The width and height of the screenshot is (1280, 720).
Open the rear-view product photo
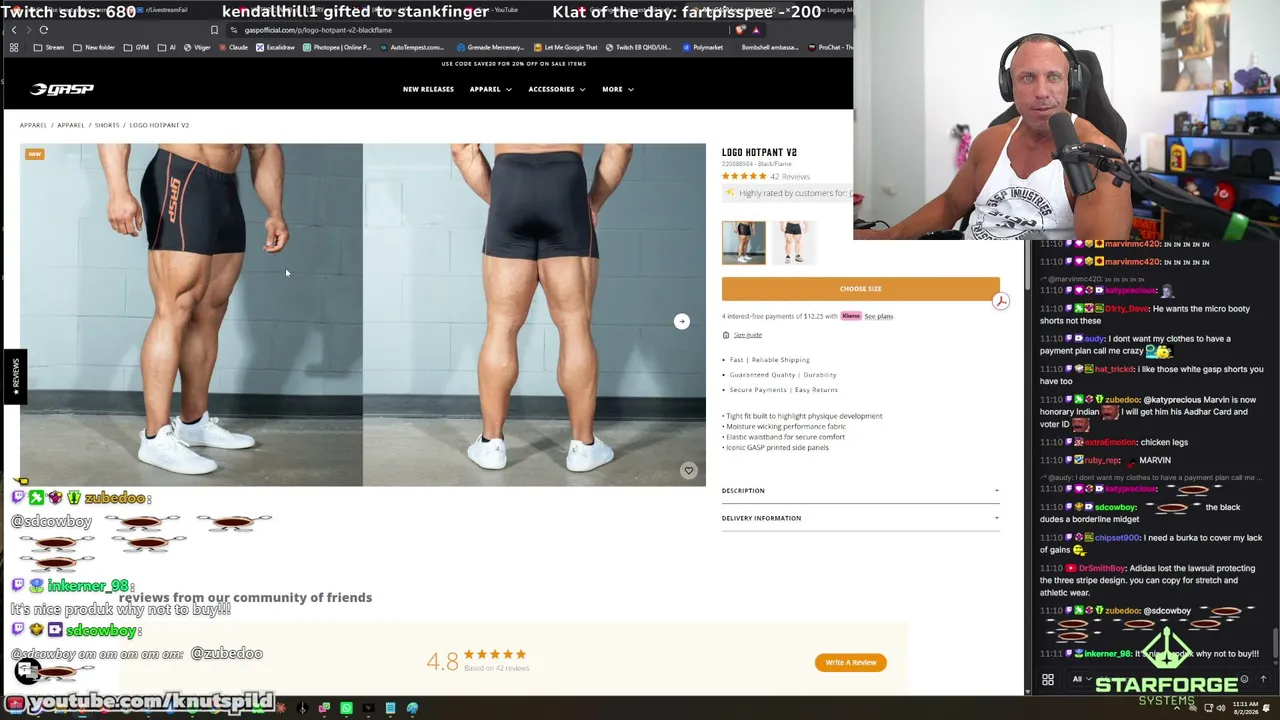coord(534,315)
